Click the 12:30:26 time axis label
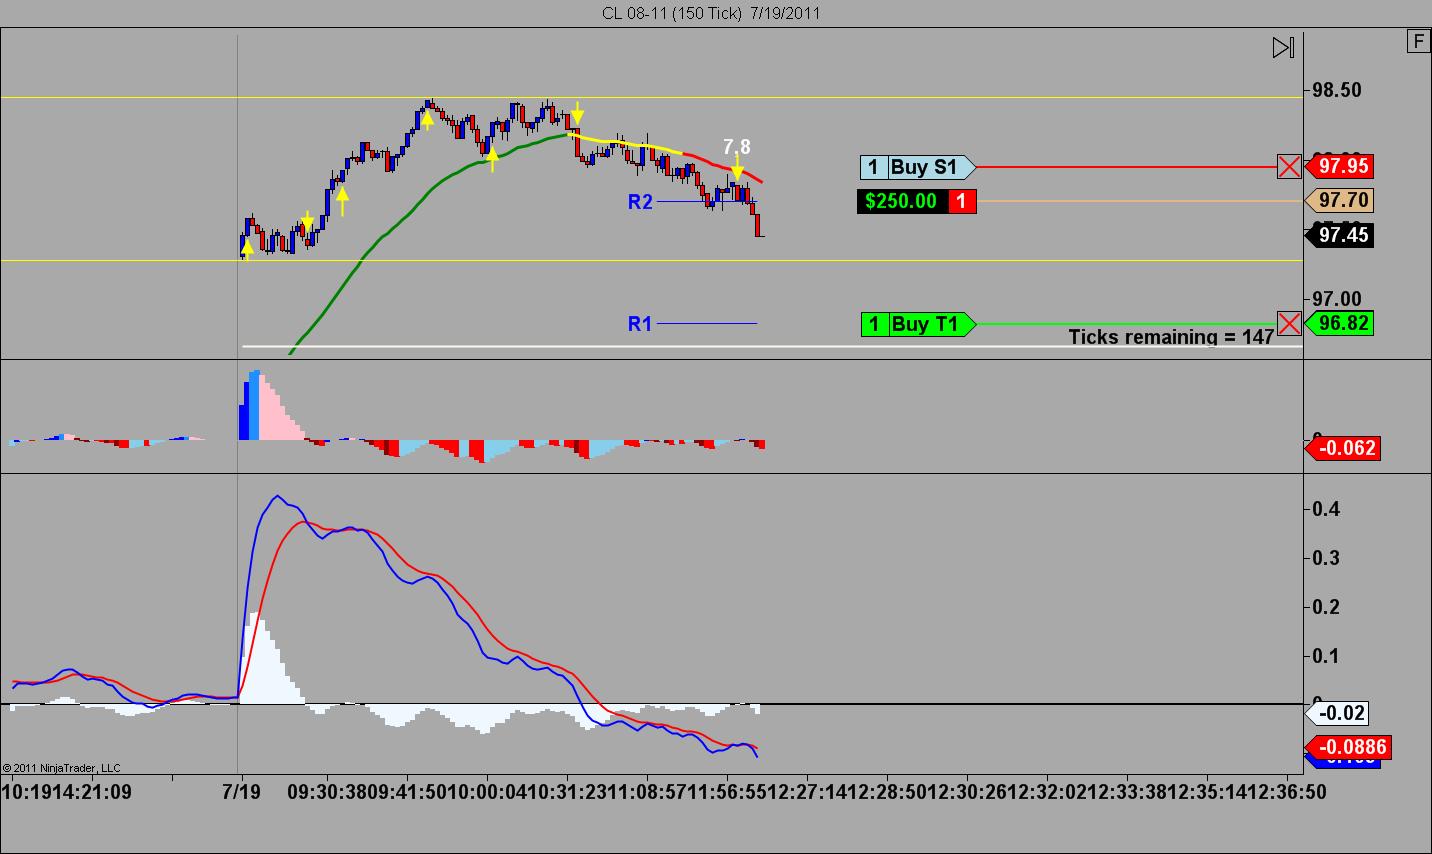This screenshot has height=854, width=1432. coord(967,792)
